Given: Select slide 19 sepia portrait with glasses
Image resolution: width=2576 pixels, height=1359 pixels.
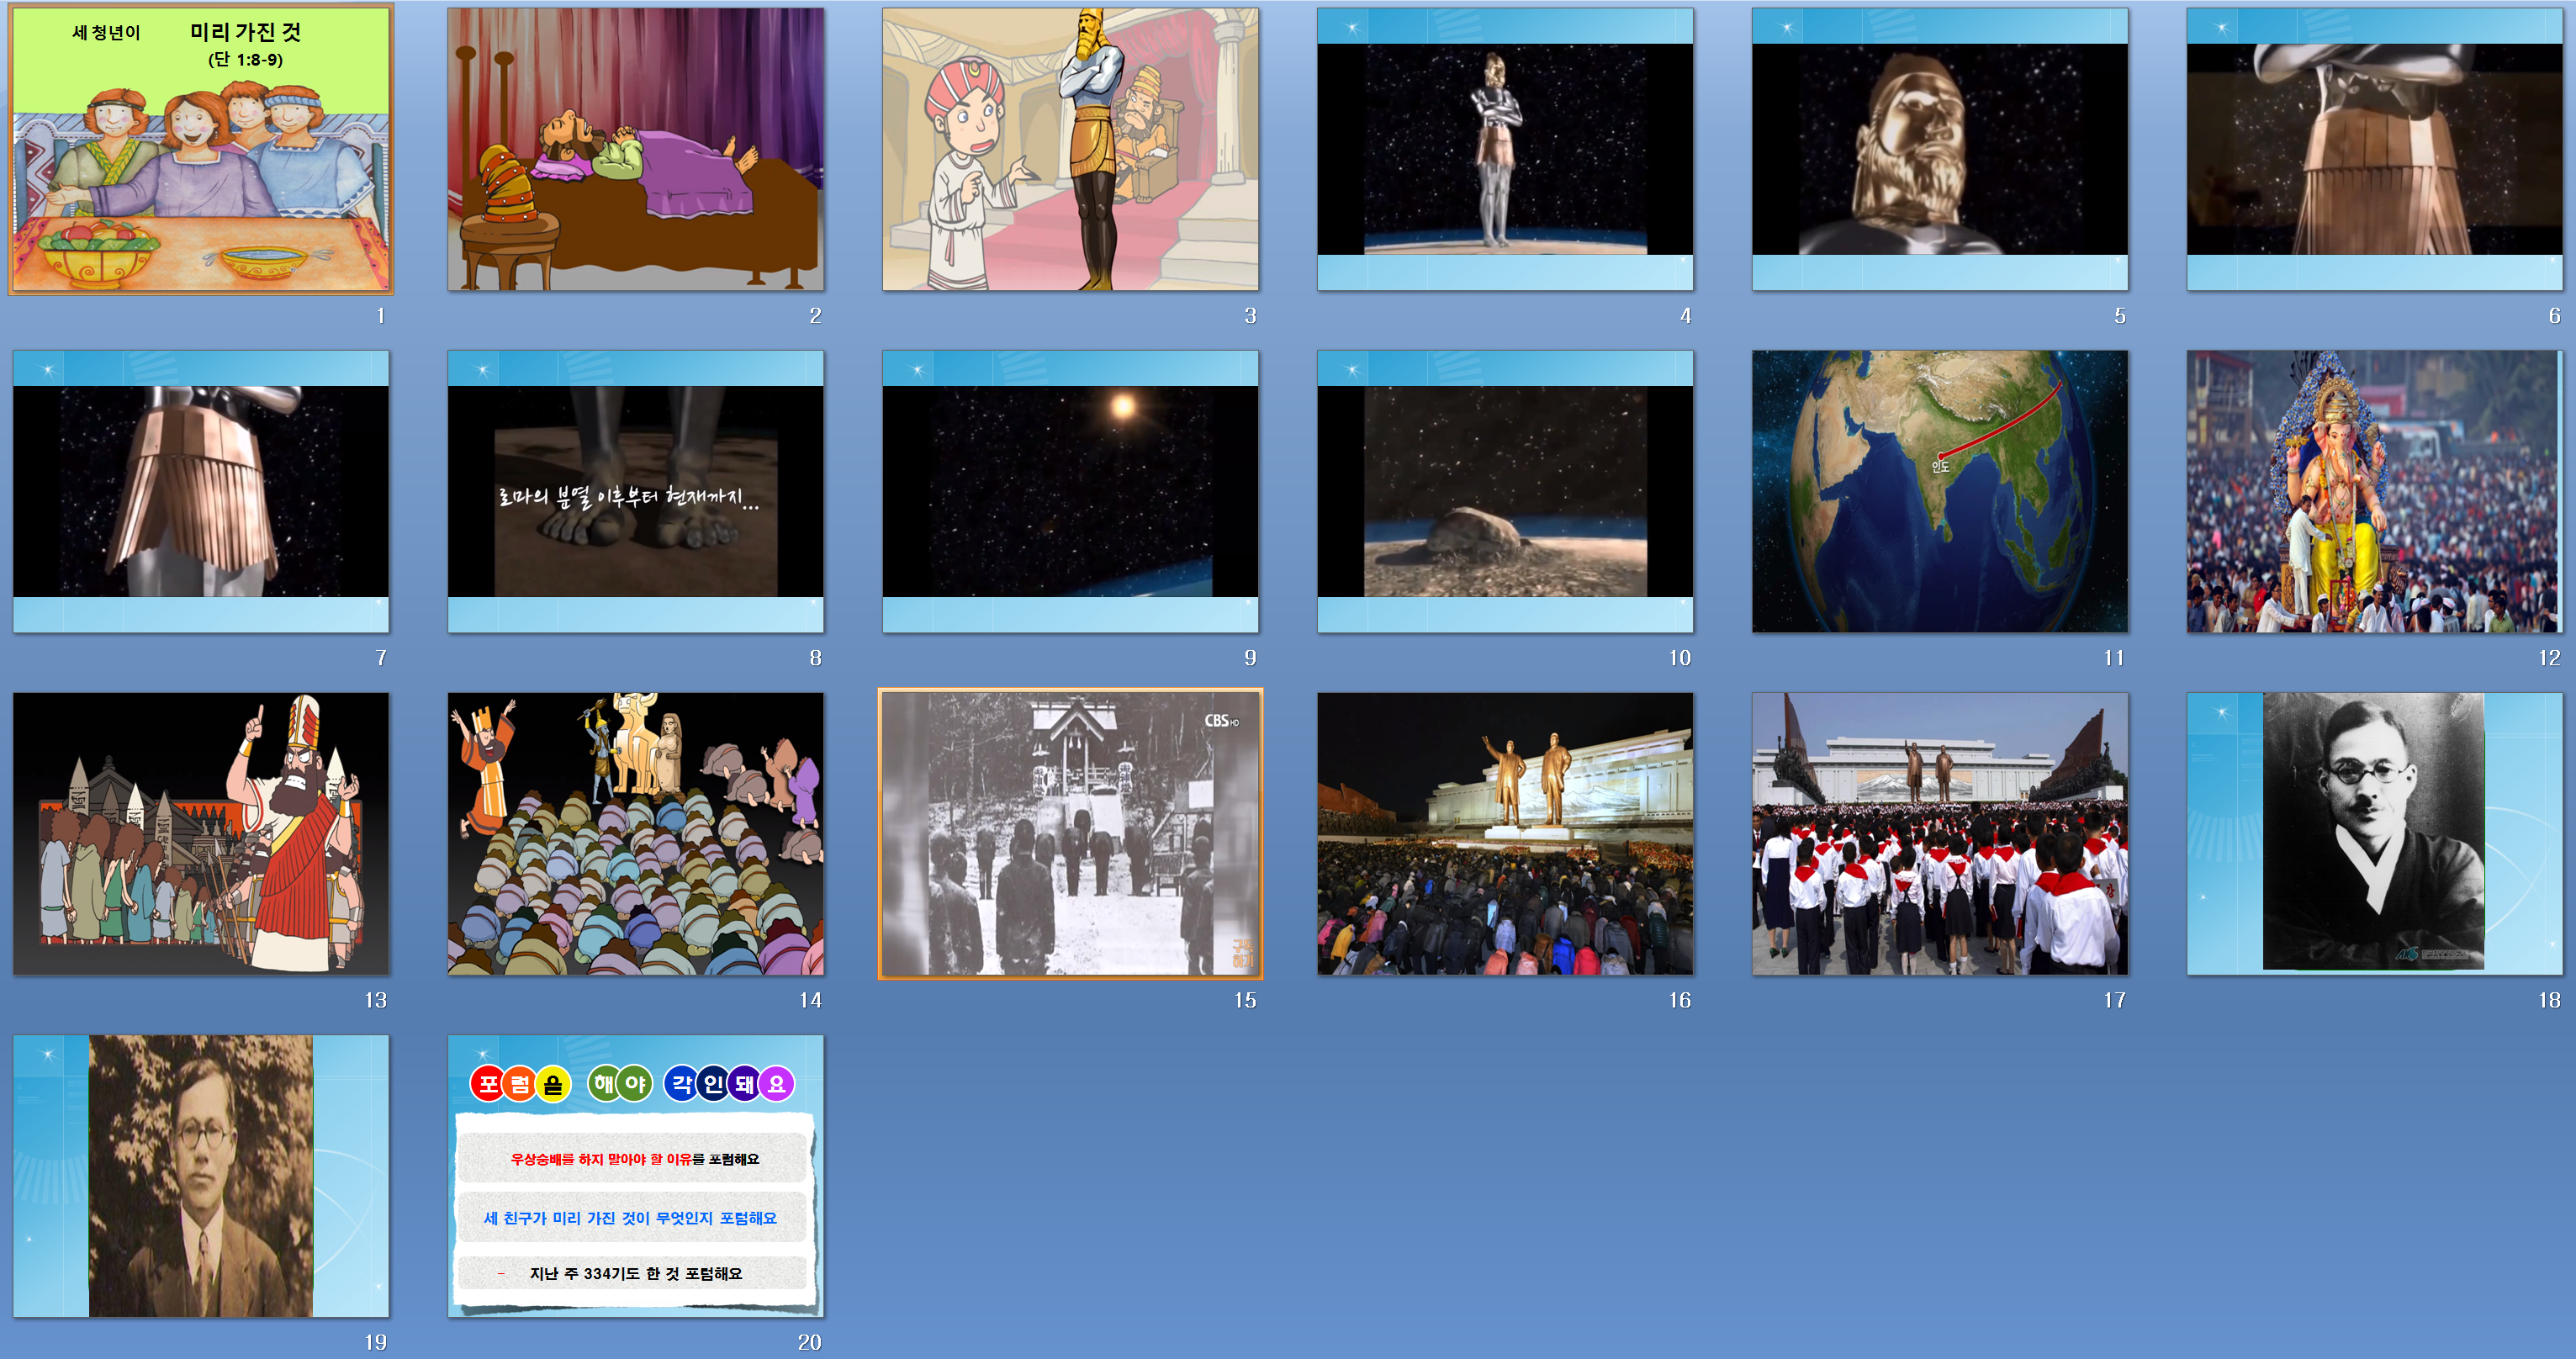Looking at the screenshot, I should tap(200, 1175).
